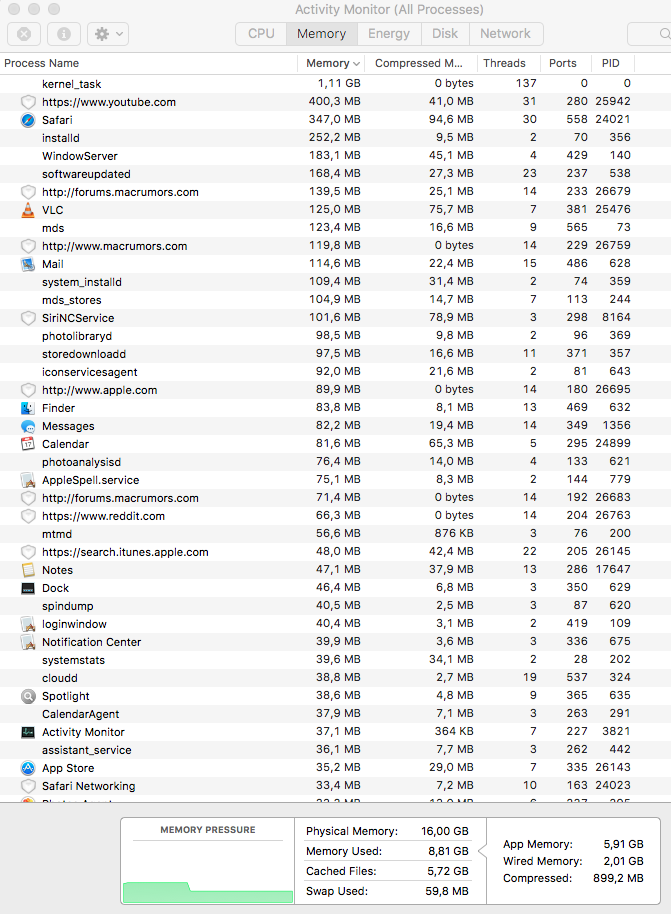Select the search.itunes.apple.com shield icon
Image resolution: width=671 pixels, height=914 pixels.
pyautogui.click(x=28, y=552)
